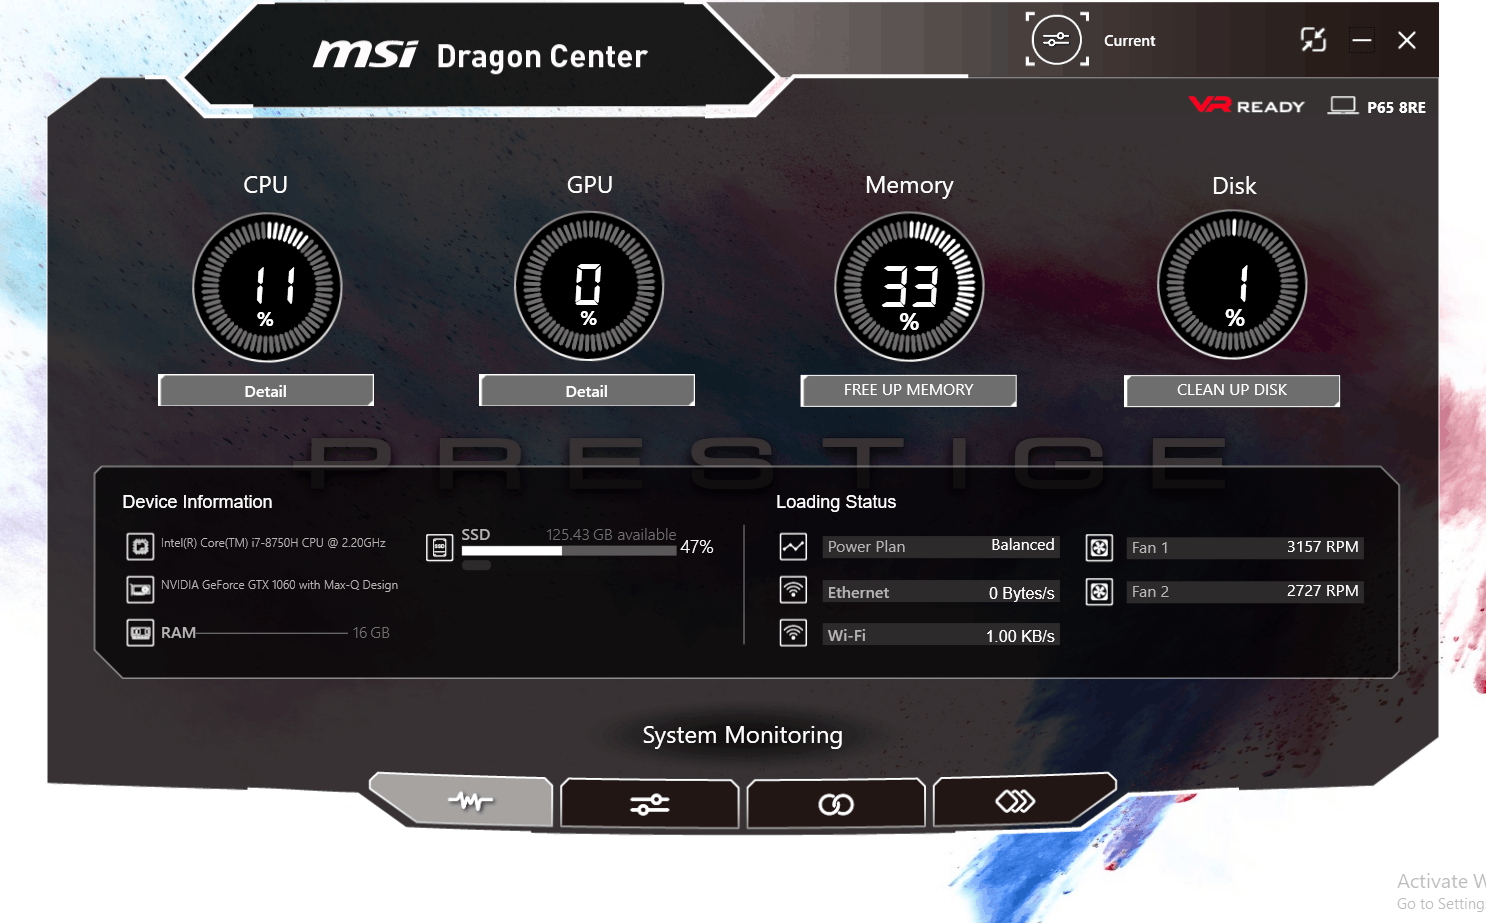The height and width of the screenshot is (923, 1486).
Task: Click the Power Plan graph icon
Action: [793, 546]
